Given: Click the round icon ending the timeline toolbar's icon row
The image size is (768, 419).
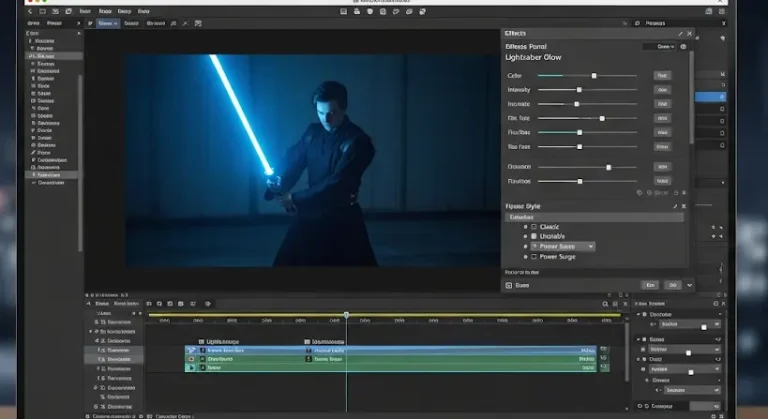Looking at the screenshot, I should pyautogui.click(x=208, y=304).
